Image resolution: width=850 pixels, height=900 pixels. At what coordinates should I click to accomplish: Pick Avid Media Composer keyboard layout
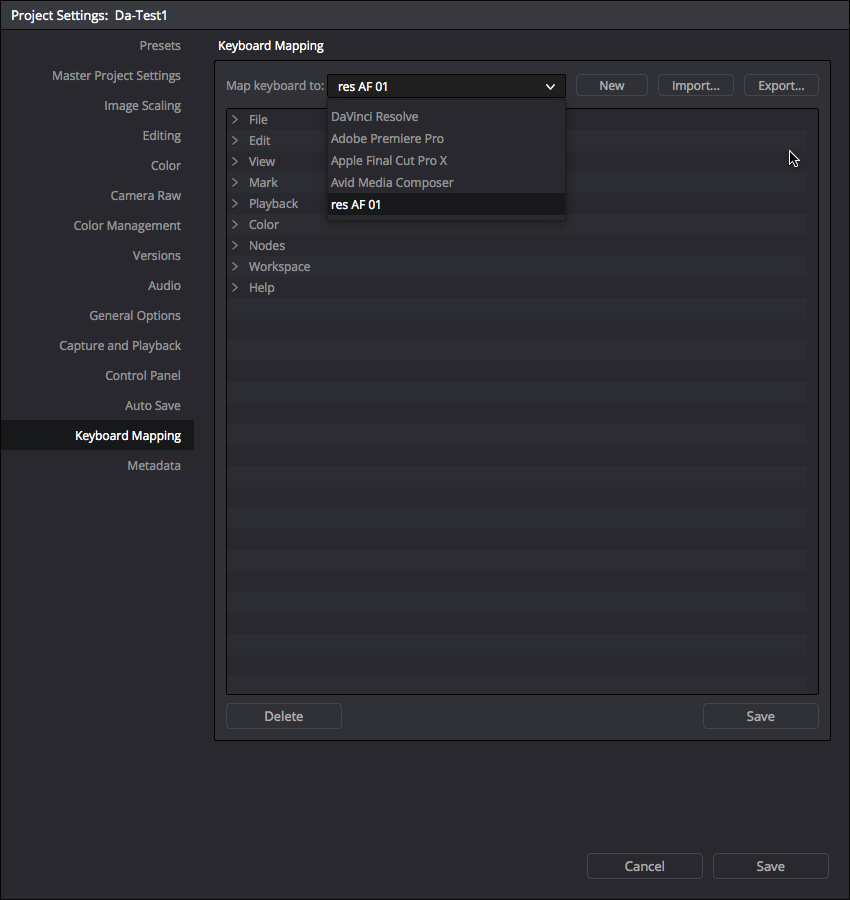[x=392, y=183]
